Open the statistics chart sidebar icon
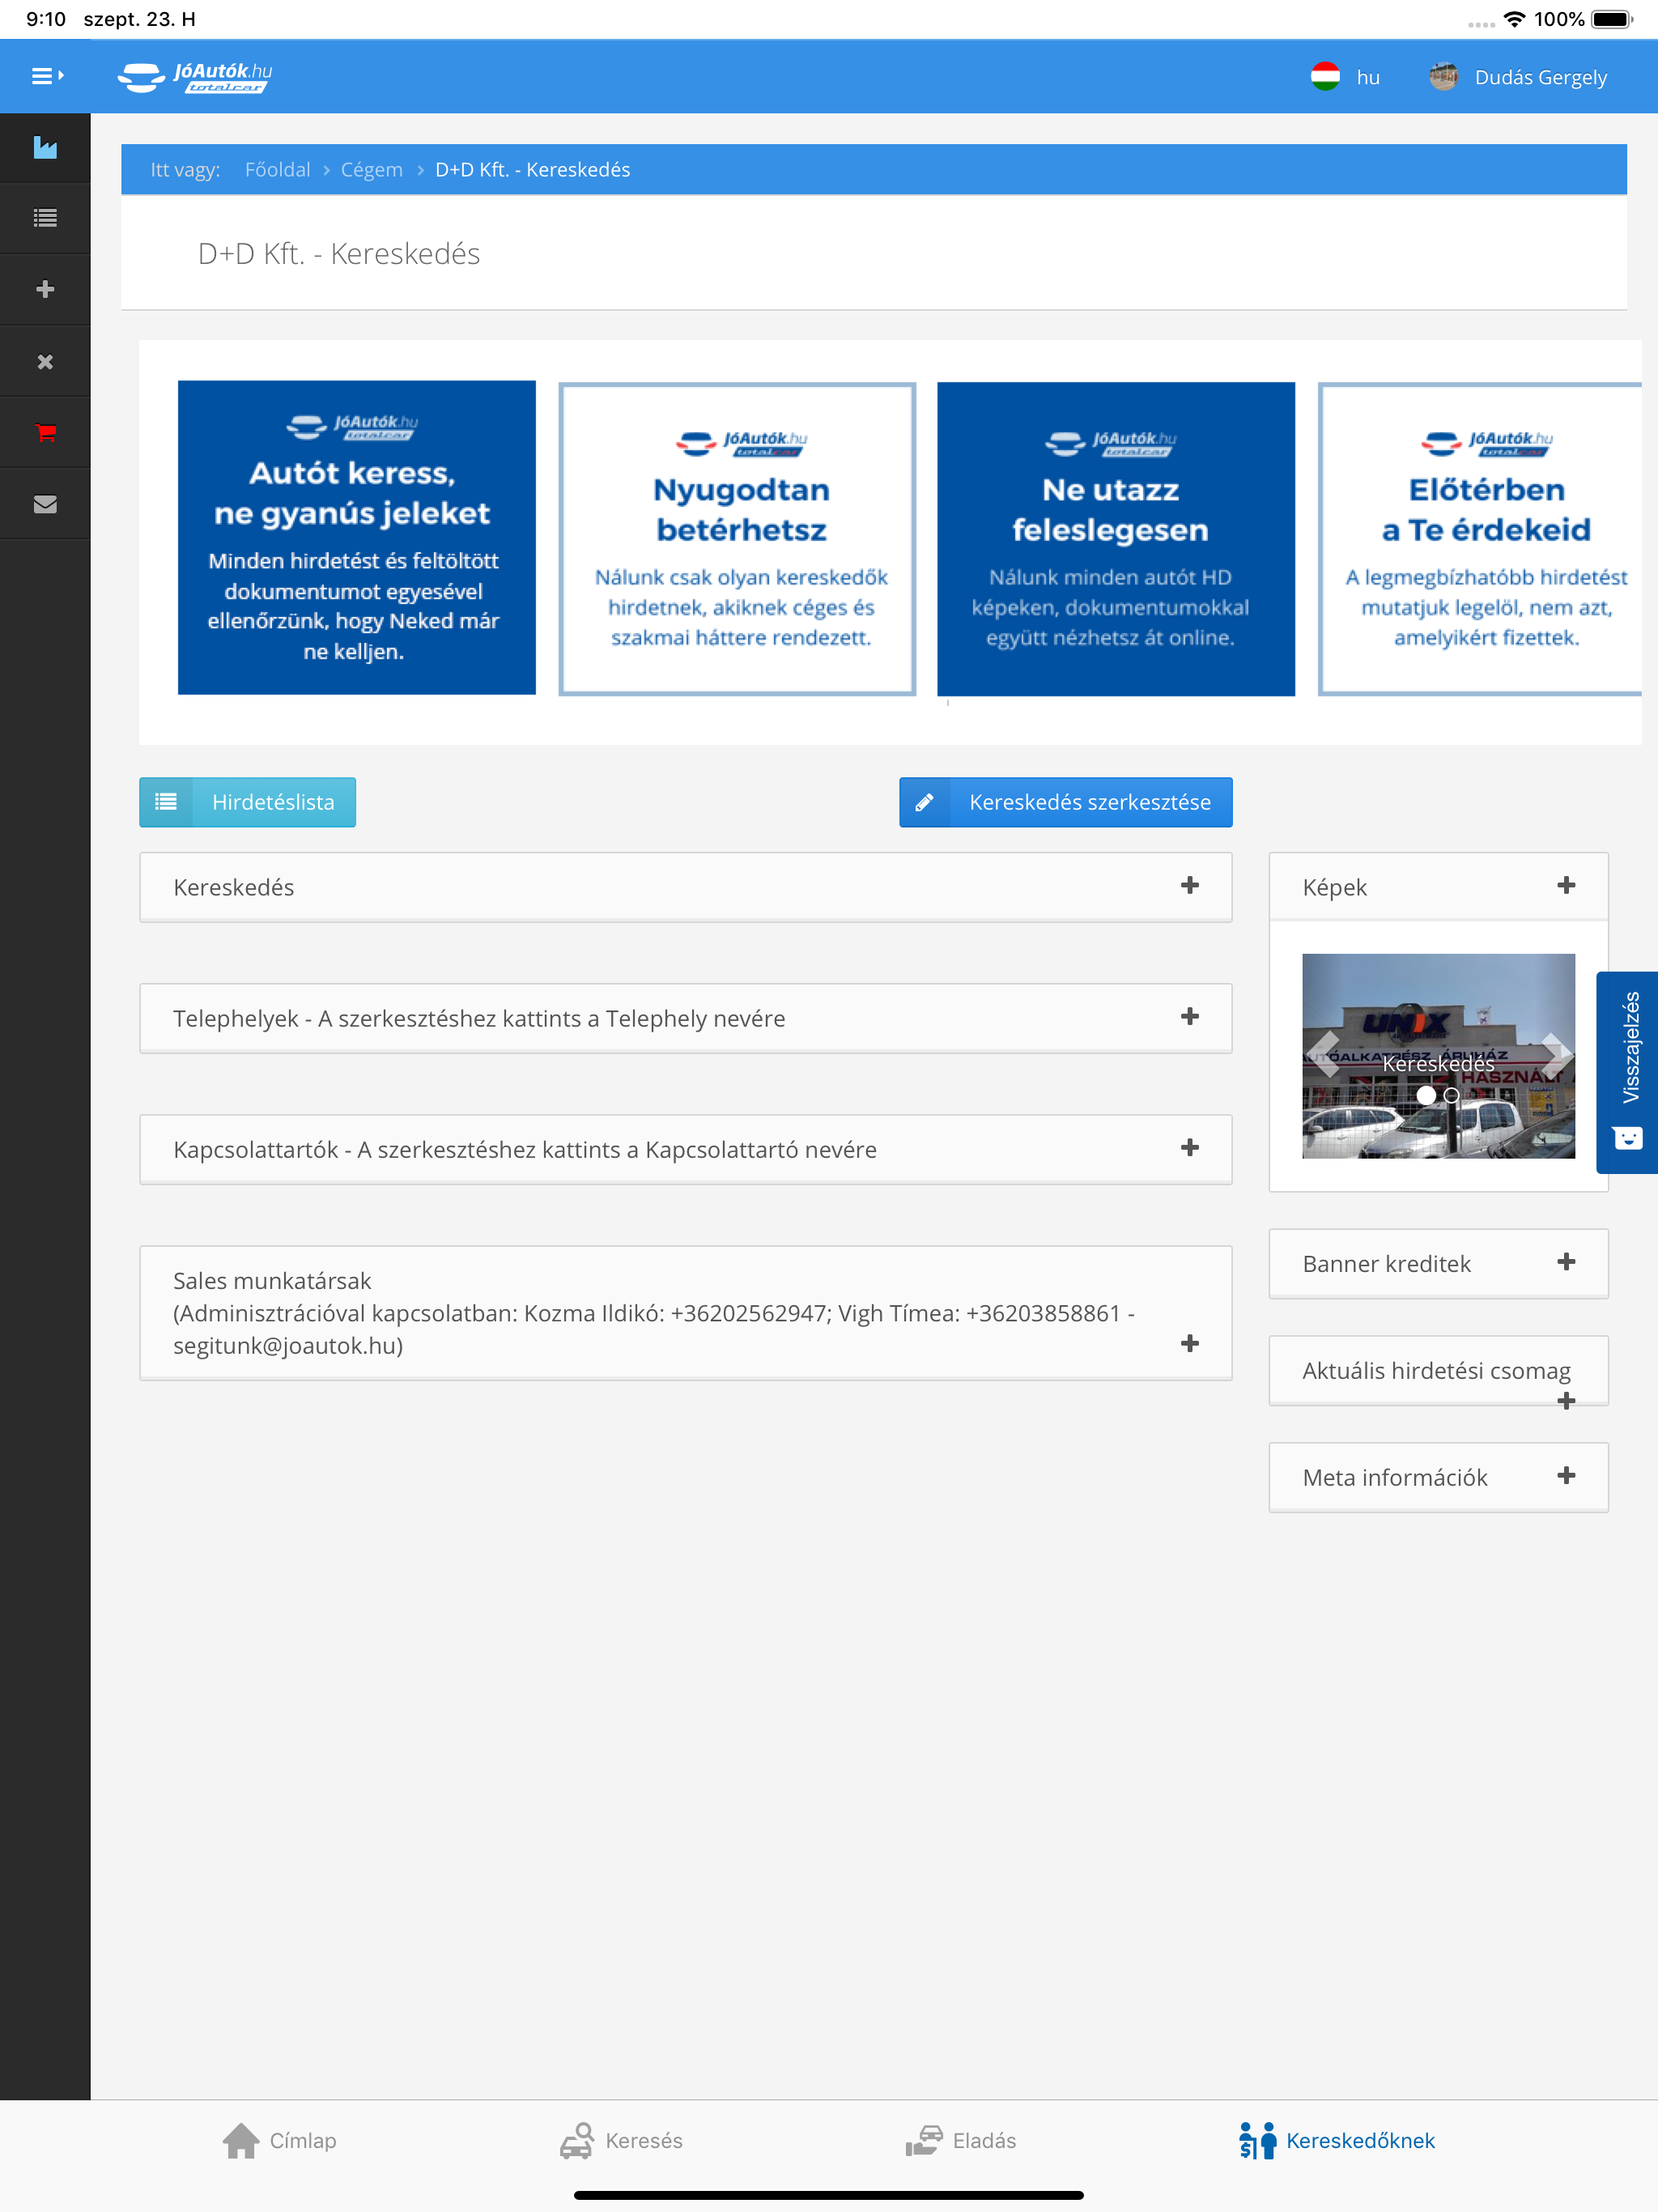The height and width of the screenshot is (2212, 1658). pos(45,148)
